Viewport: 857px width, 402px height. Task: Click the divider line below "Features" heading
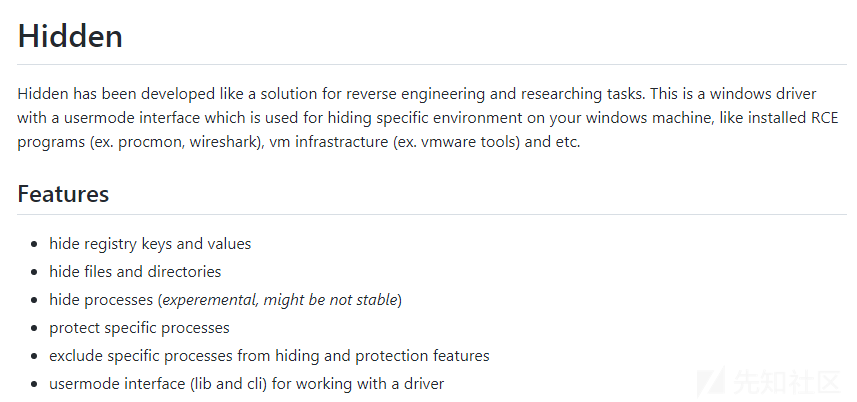(x=432, y=214)
